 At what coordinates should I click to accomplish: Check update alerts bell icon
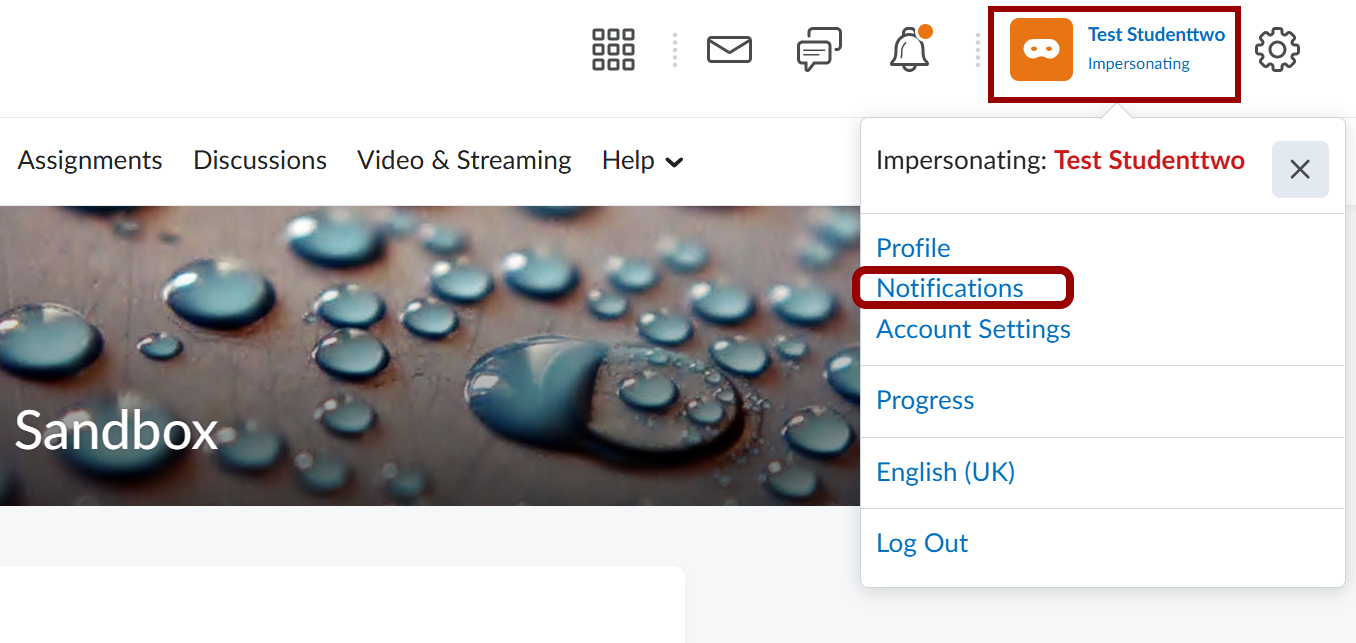pyautogui.click(x=909, y=50)
